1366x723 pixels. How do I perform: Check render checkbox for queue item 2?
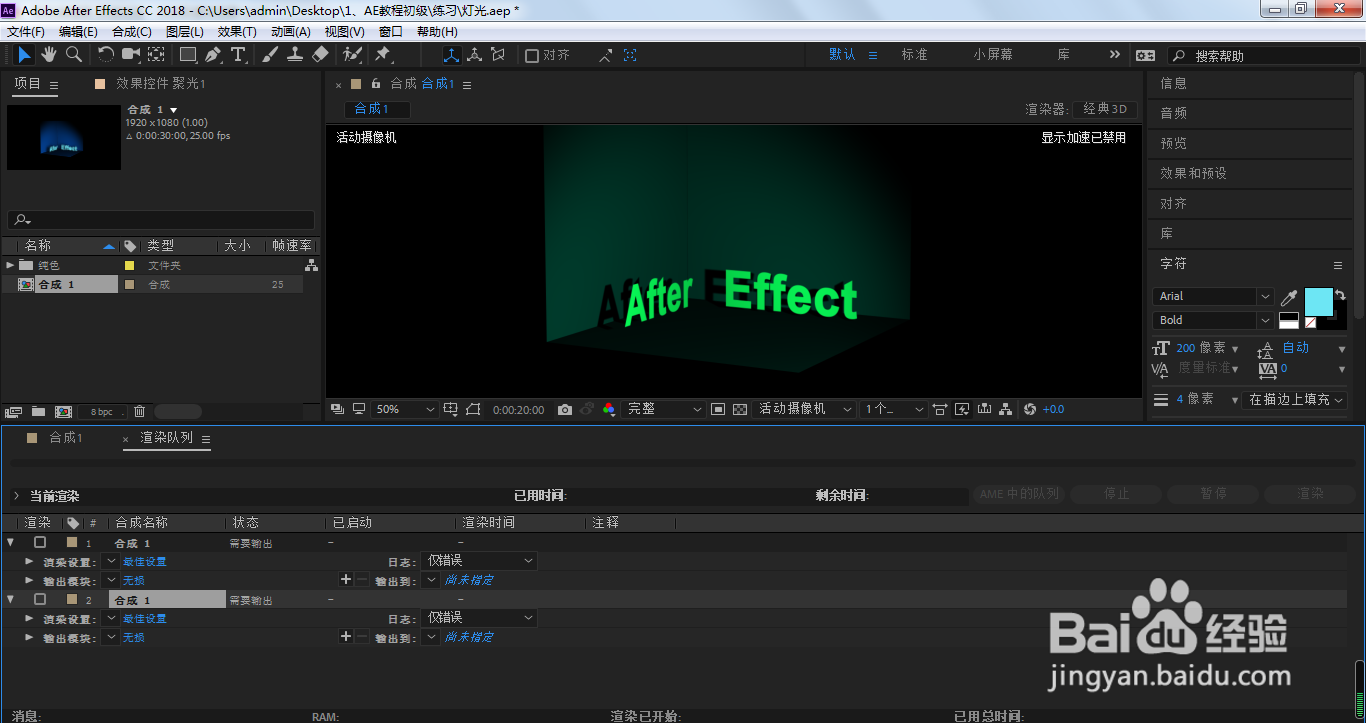(x=40, y=599)
